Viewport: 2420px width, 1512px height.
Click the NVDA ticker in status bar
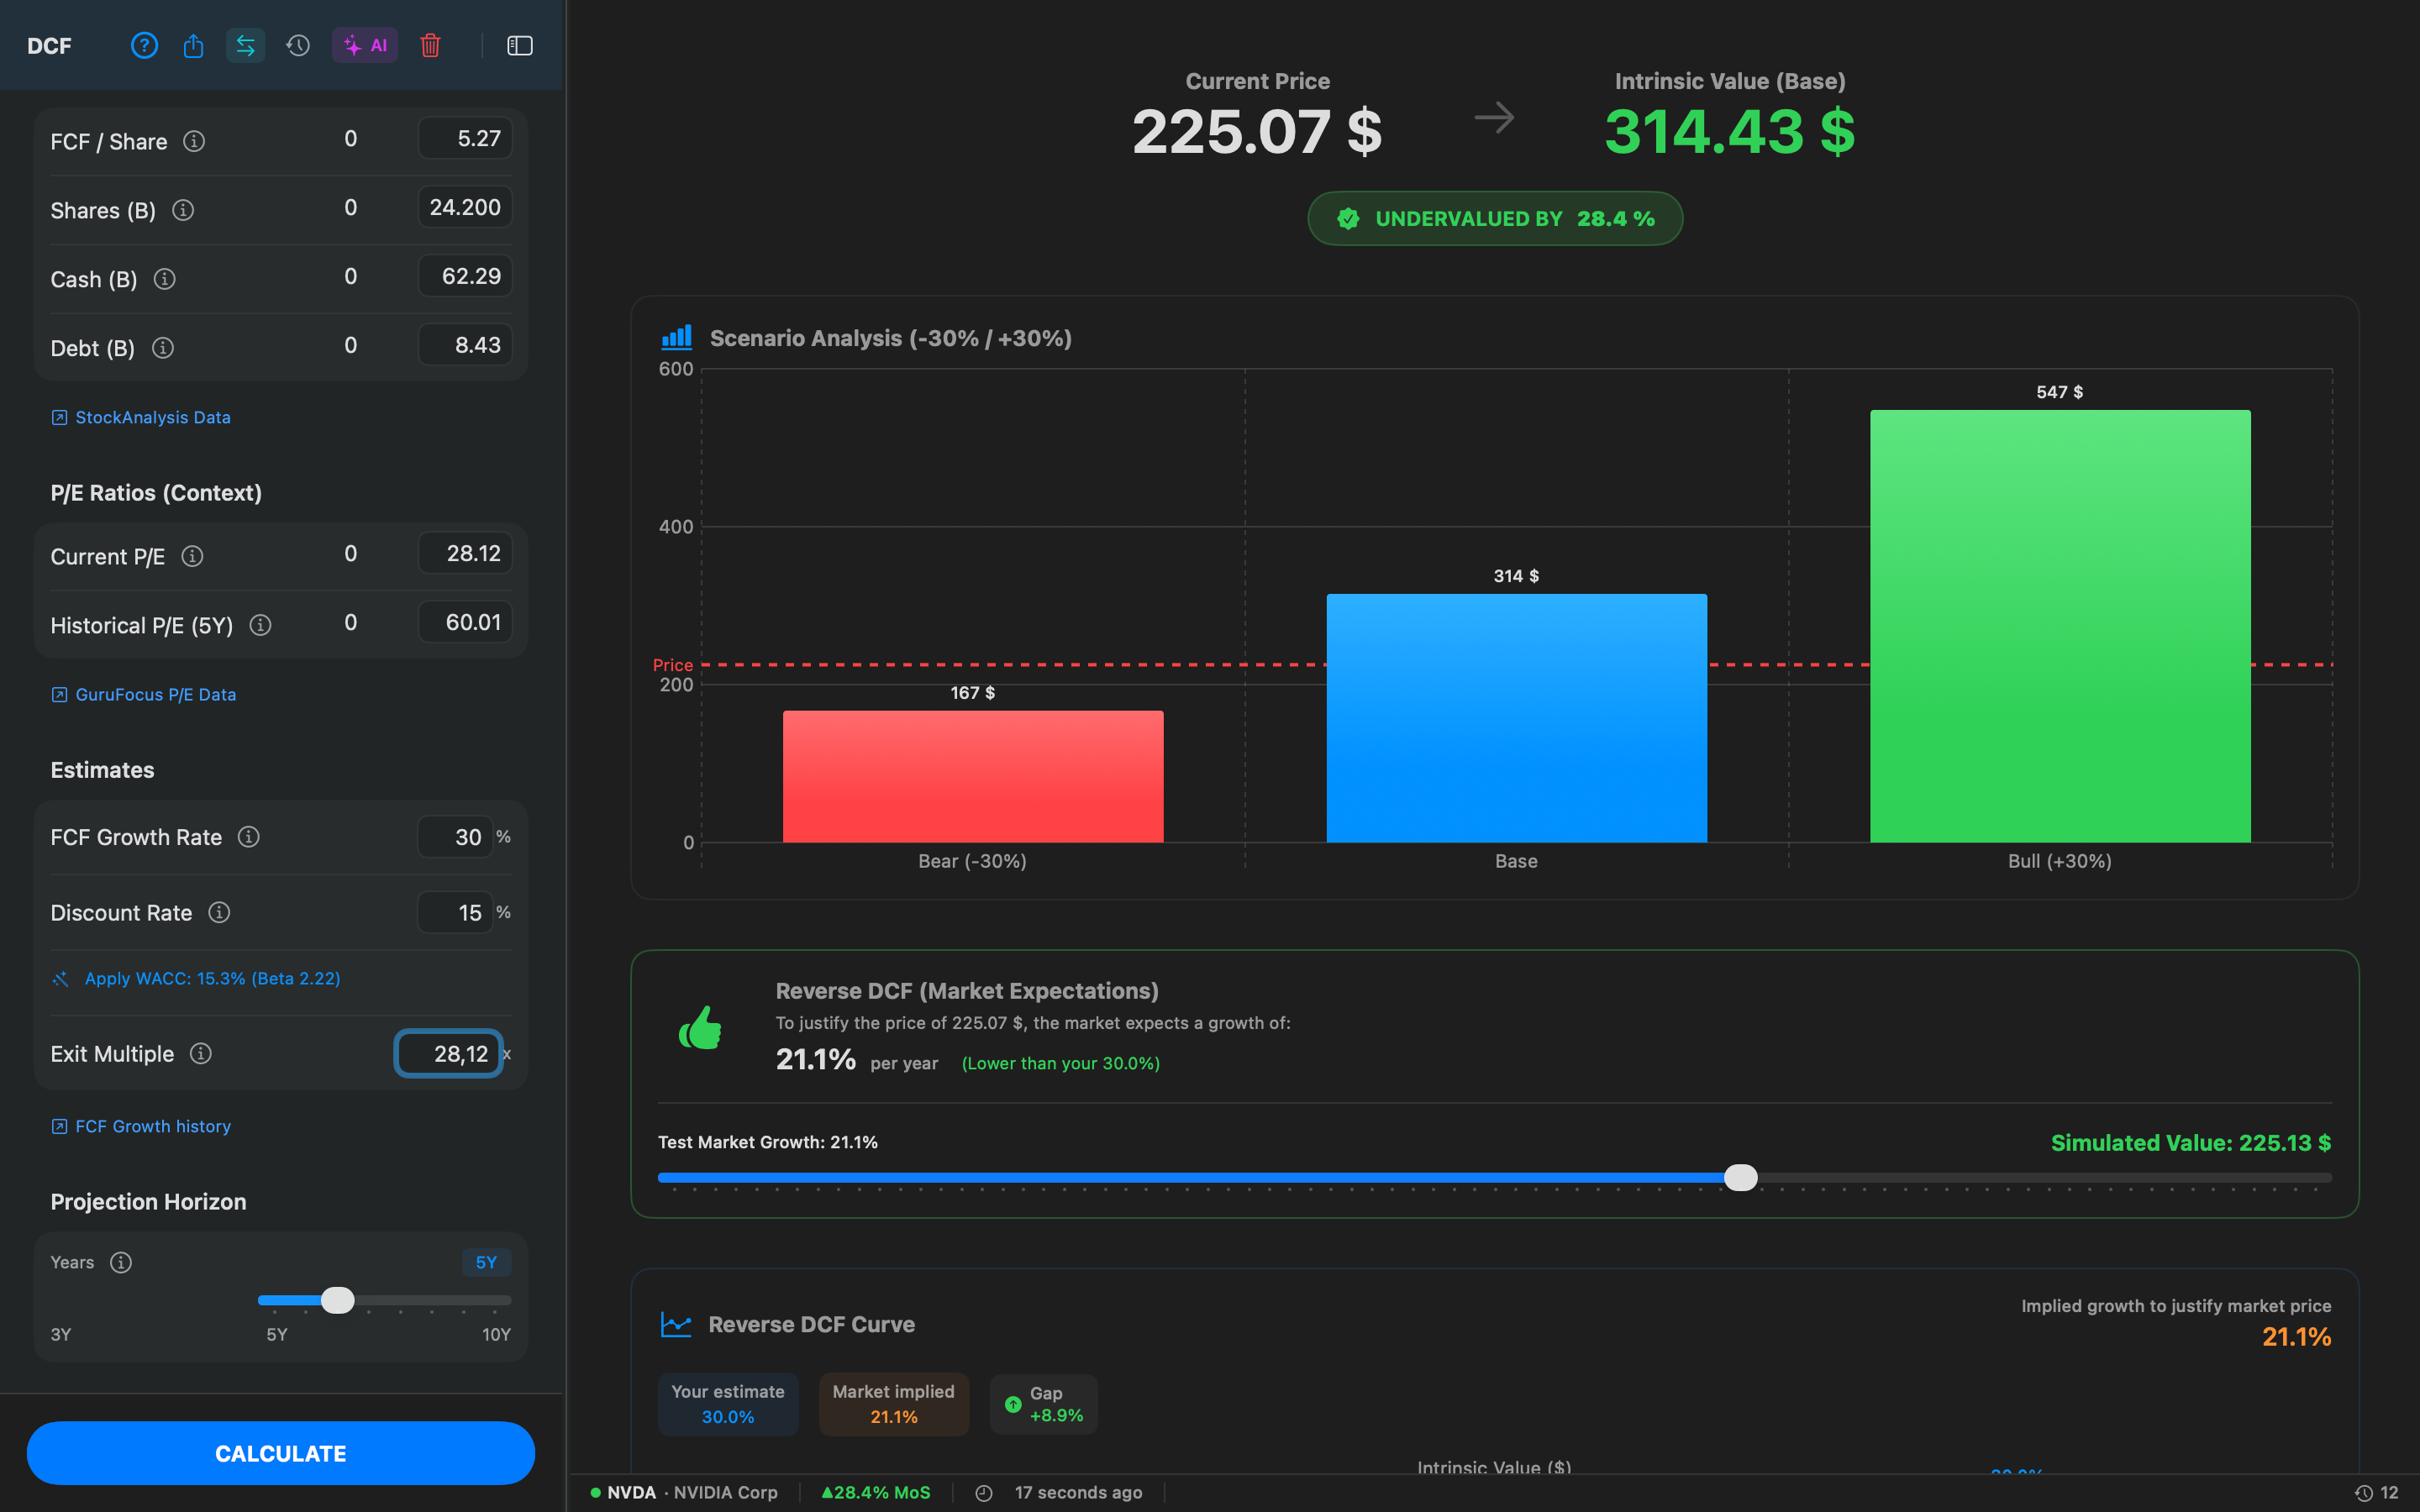tap(631, 1492)
